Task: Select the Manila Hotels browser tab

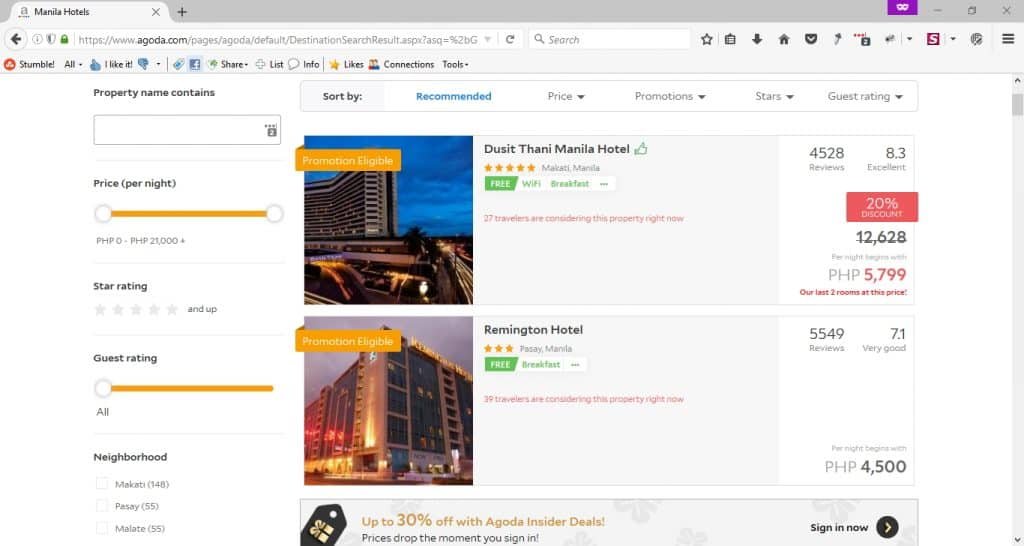Action: [89, 12]
